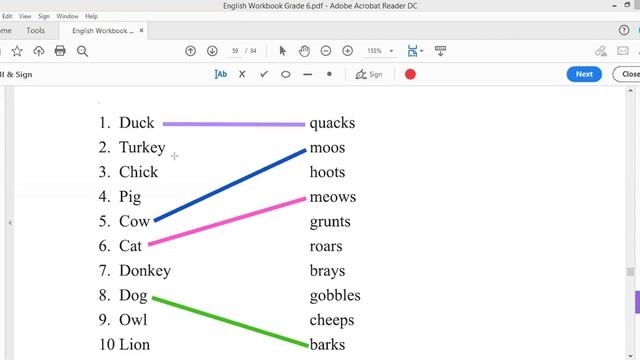640x360 pixels.
Task: Zoom out with the minus circle
Action: coord(326,51)
